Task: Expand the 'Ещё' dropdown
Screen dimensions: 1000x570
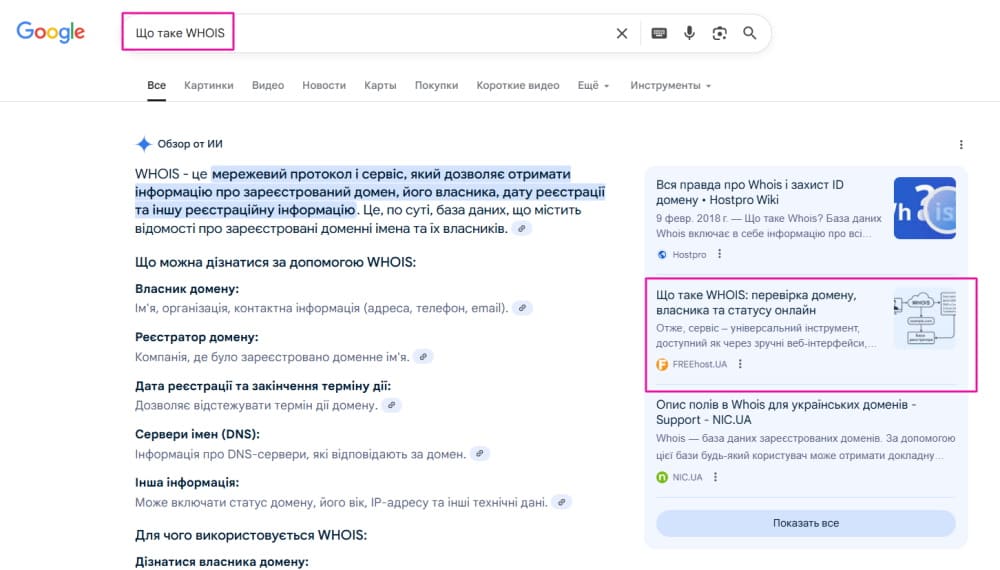Action: pyautogui.click(x=593, y=85)
